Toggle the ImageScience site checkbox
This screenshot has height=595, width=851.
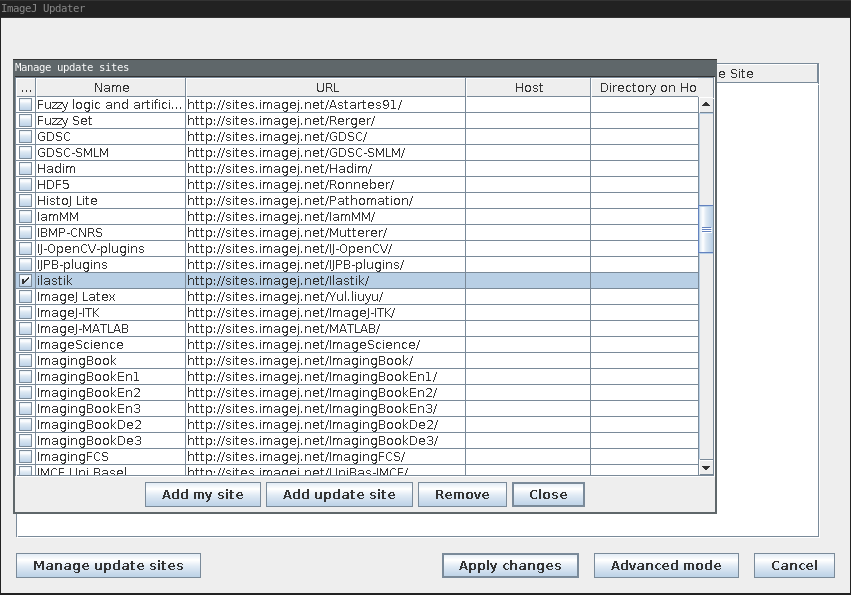26,345
